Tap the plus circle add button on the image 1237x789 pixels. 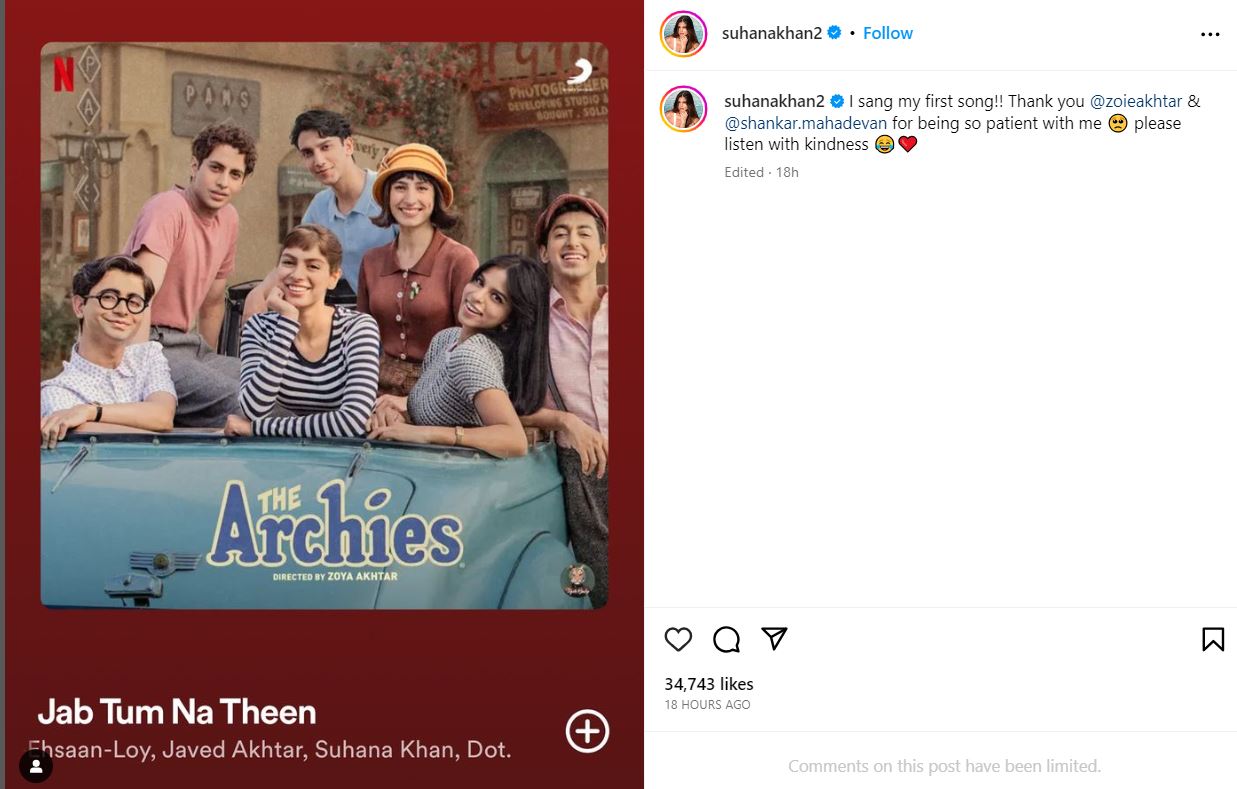point(587,731)
